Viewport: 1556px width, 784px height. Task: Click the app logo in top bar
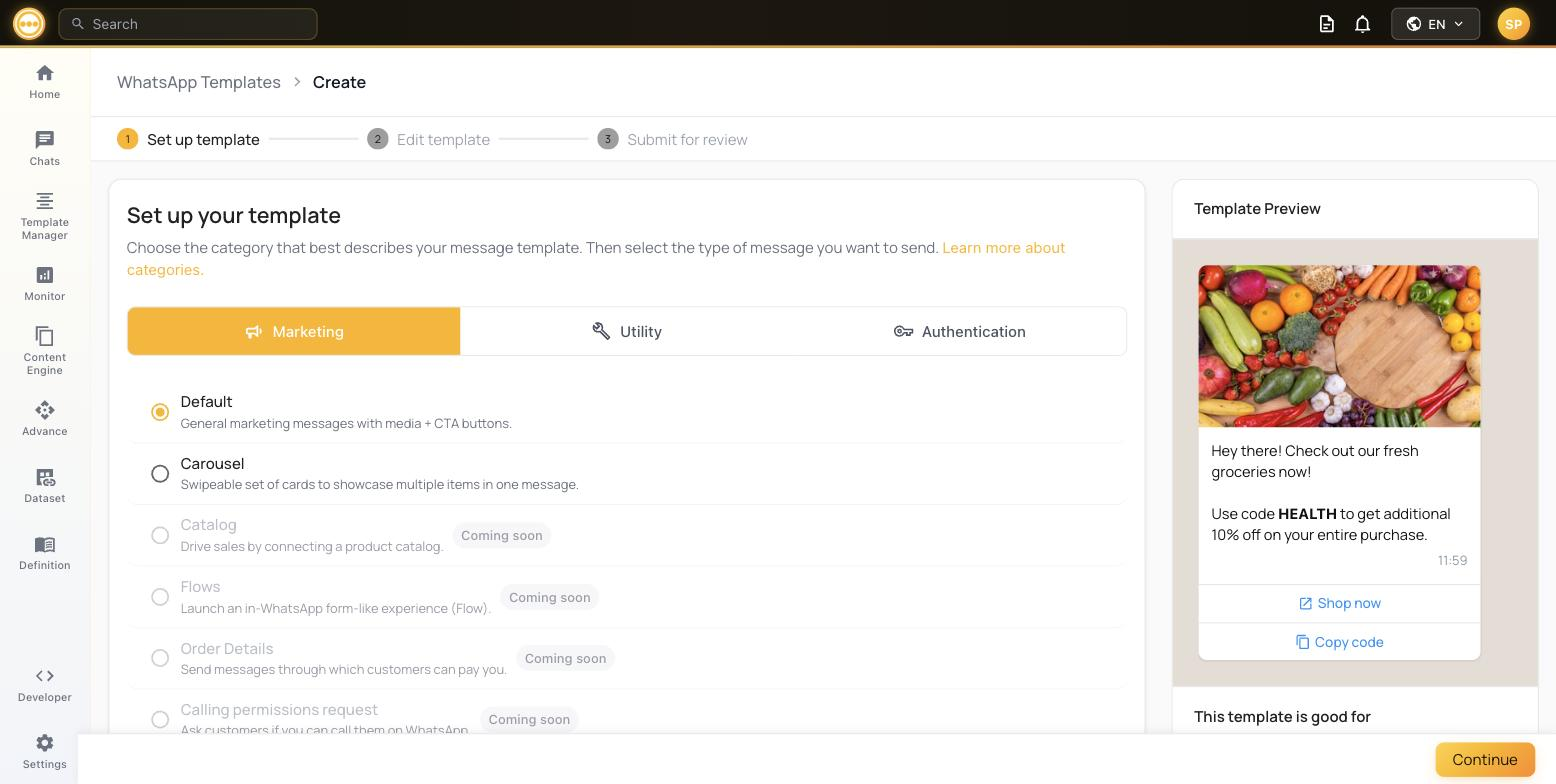29,23
